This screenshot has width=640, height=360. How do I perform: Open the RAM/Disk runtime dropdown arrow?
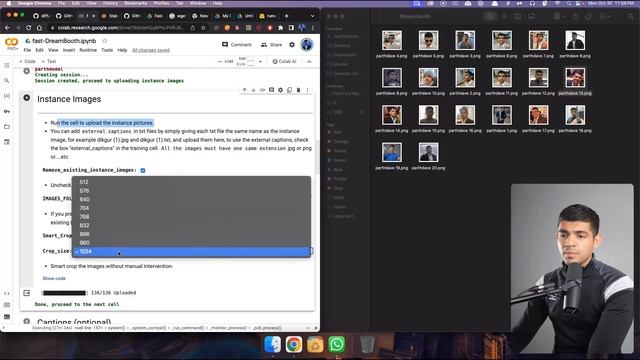[260, 62]
